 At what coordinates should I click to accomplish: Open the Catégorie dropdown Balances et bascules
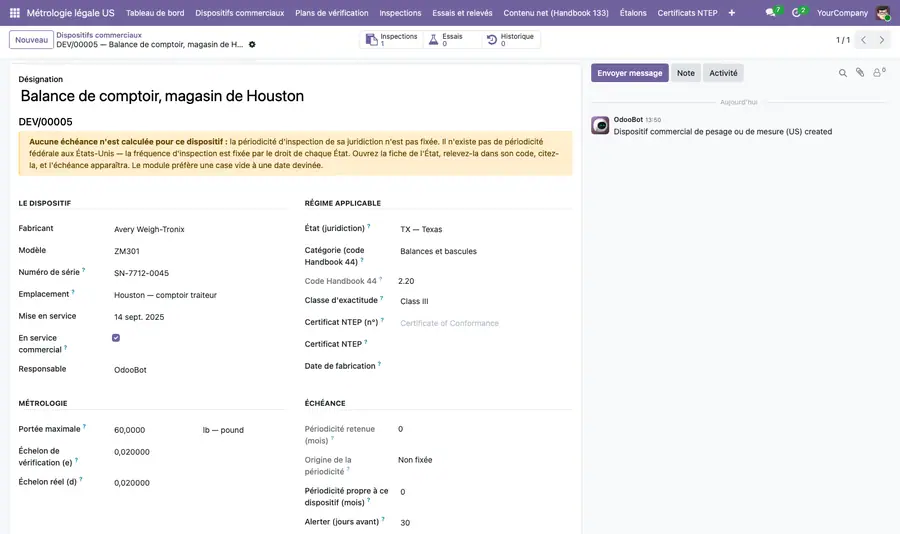pos(484,251)
